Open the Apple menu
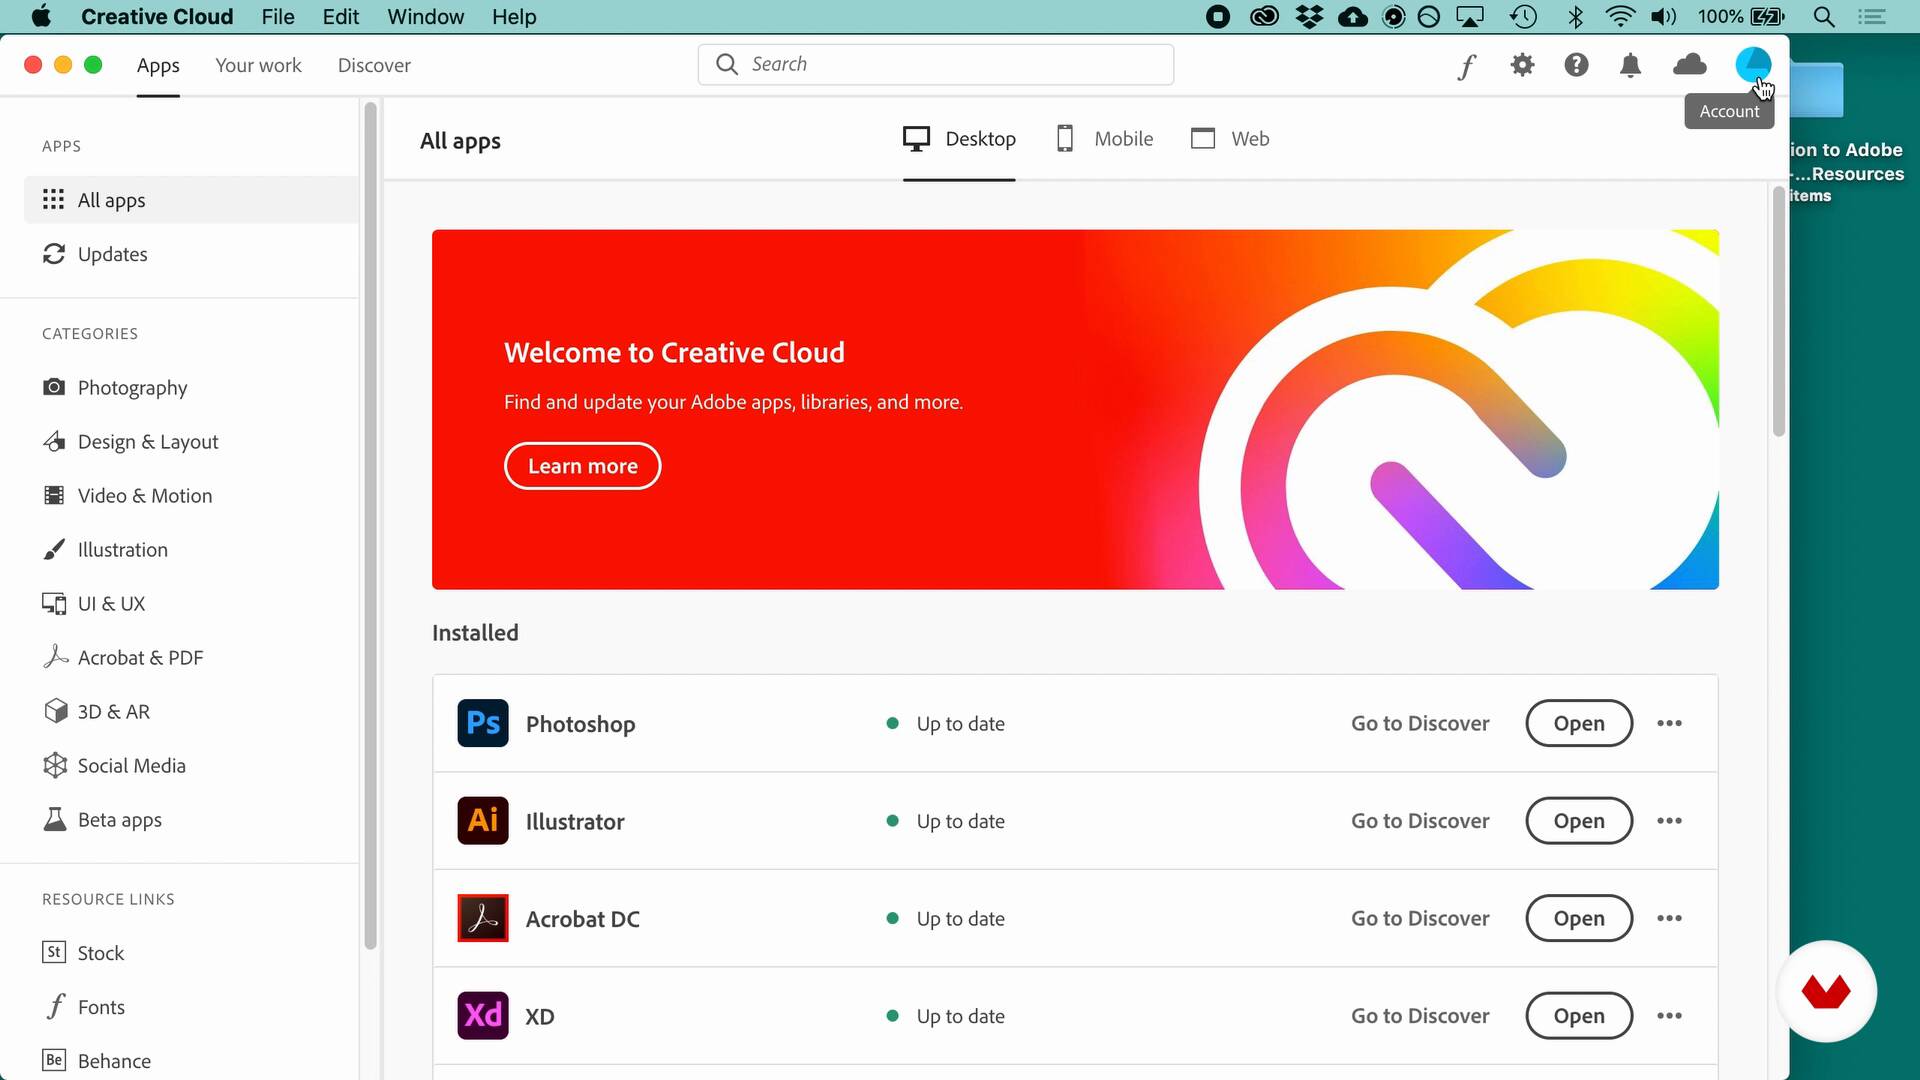The image size is (1920, 1080). pyautogui.click(x=41, y=16)
